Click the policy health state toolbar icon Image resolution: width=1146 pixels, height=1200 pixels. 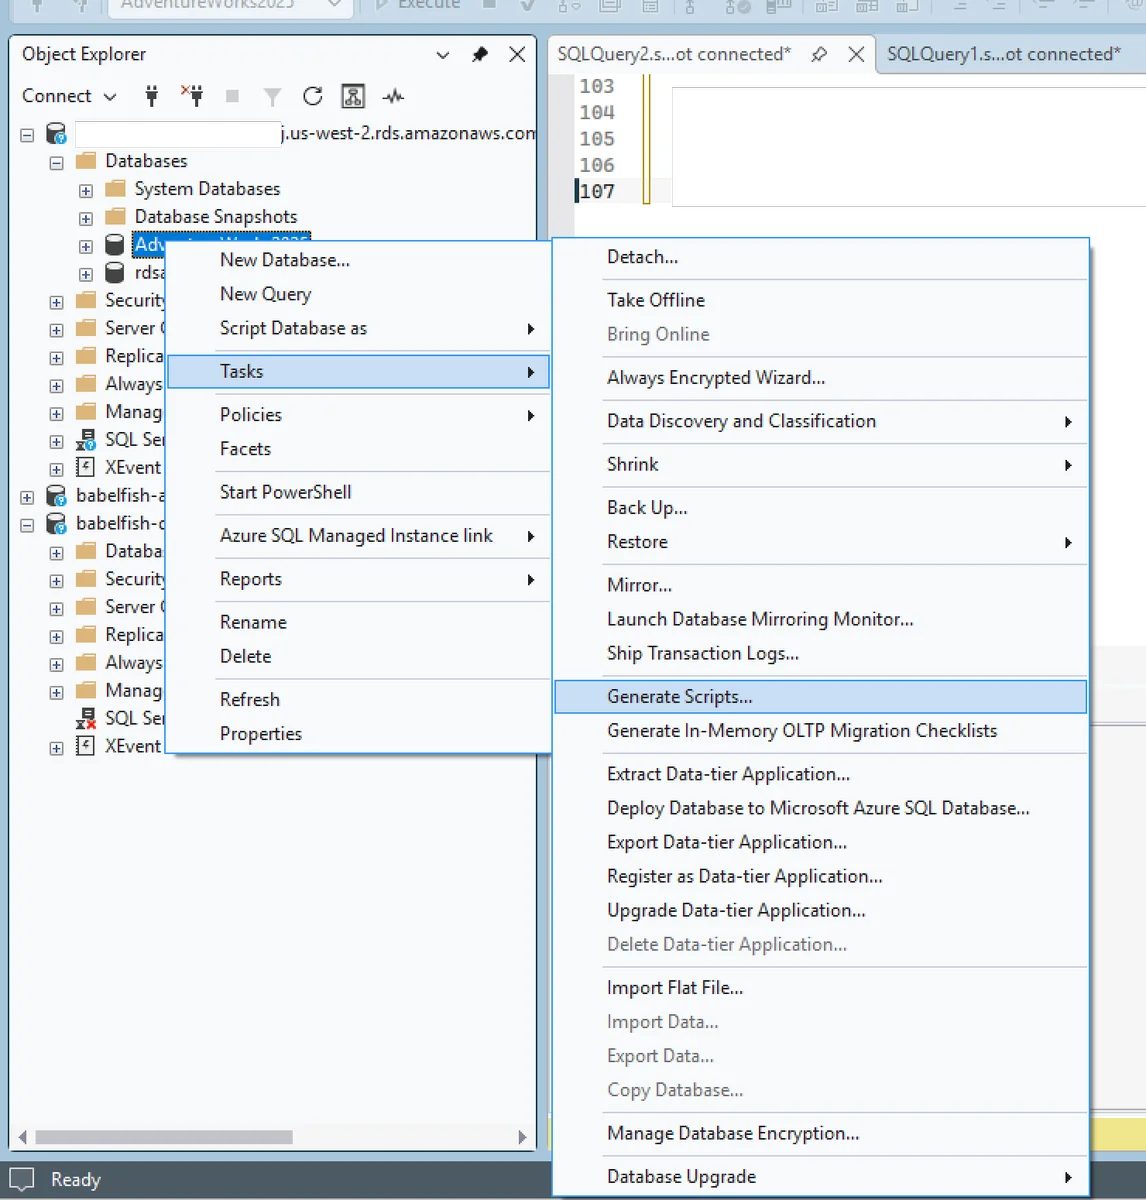tap(353, 96)
